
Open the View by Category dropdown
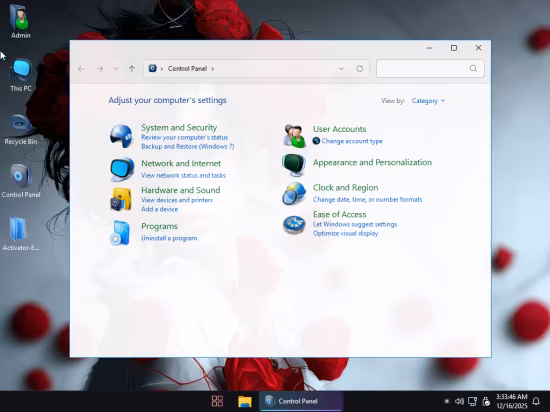click(x=428, y=101)
